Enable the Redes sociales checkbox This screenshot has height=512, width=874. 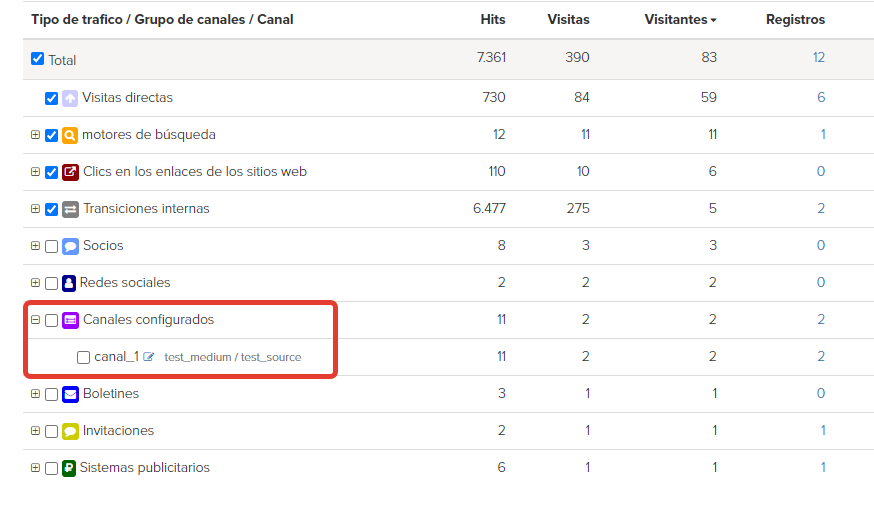point(51,283)
